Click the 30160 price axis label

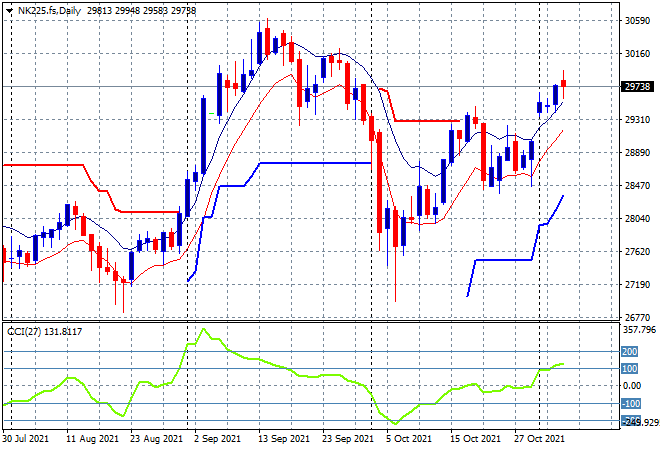tap(637, 54)
